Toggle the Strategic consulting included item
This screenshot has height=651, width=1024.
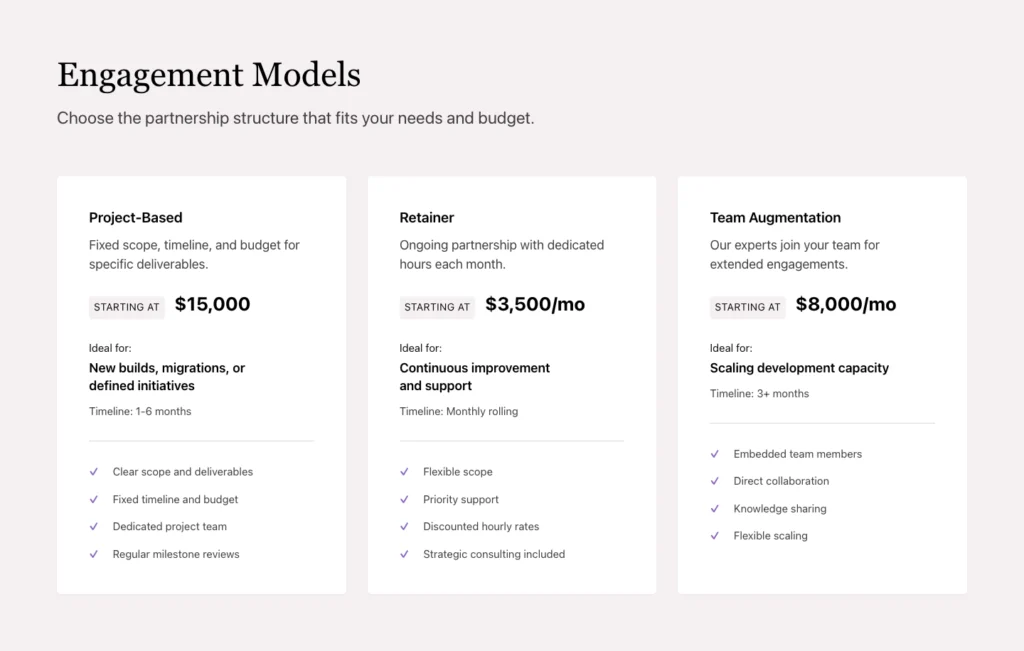pos(493,554)
